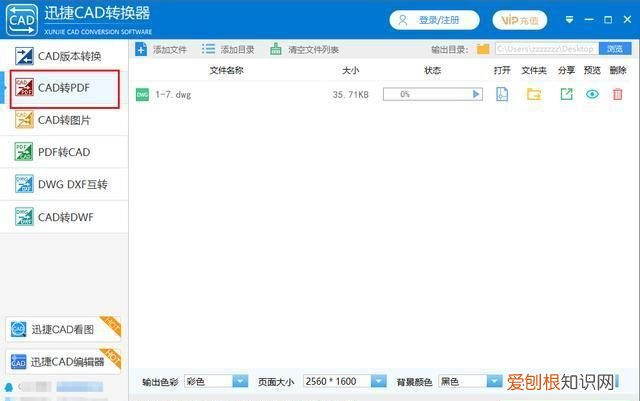Click the blue QQ bell icon at bottom left

point(9,387)
